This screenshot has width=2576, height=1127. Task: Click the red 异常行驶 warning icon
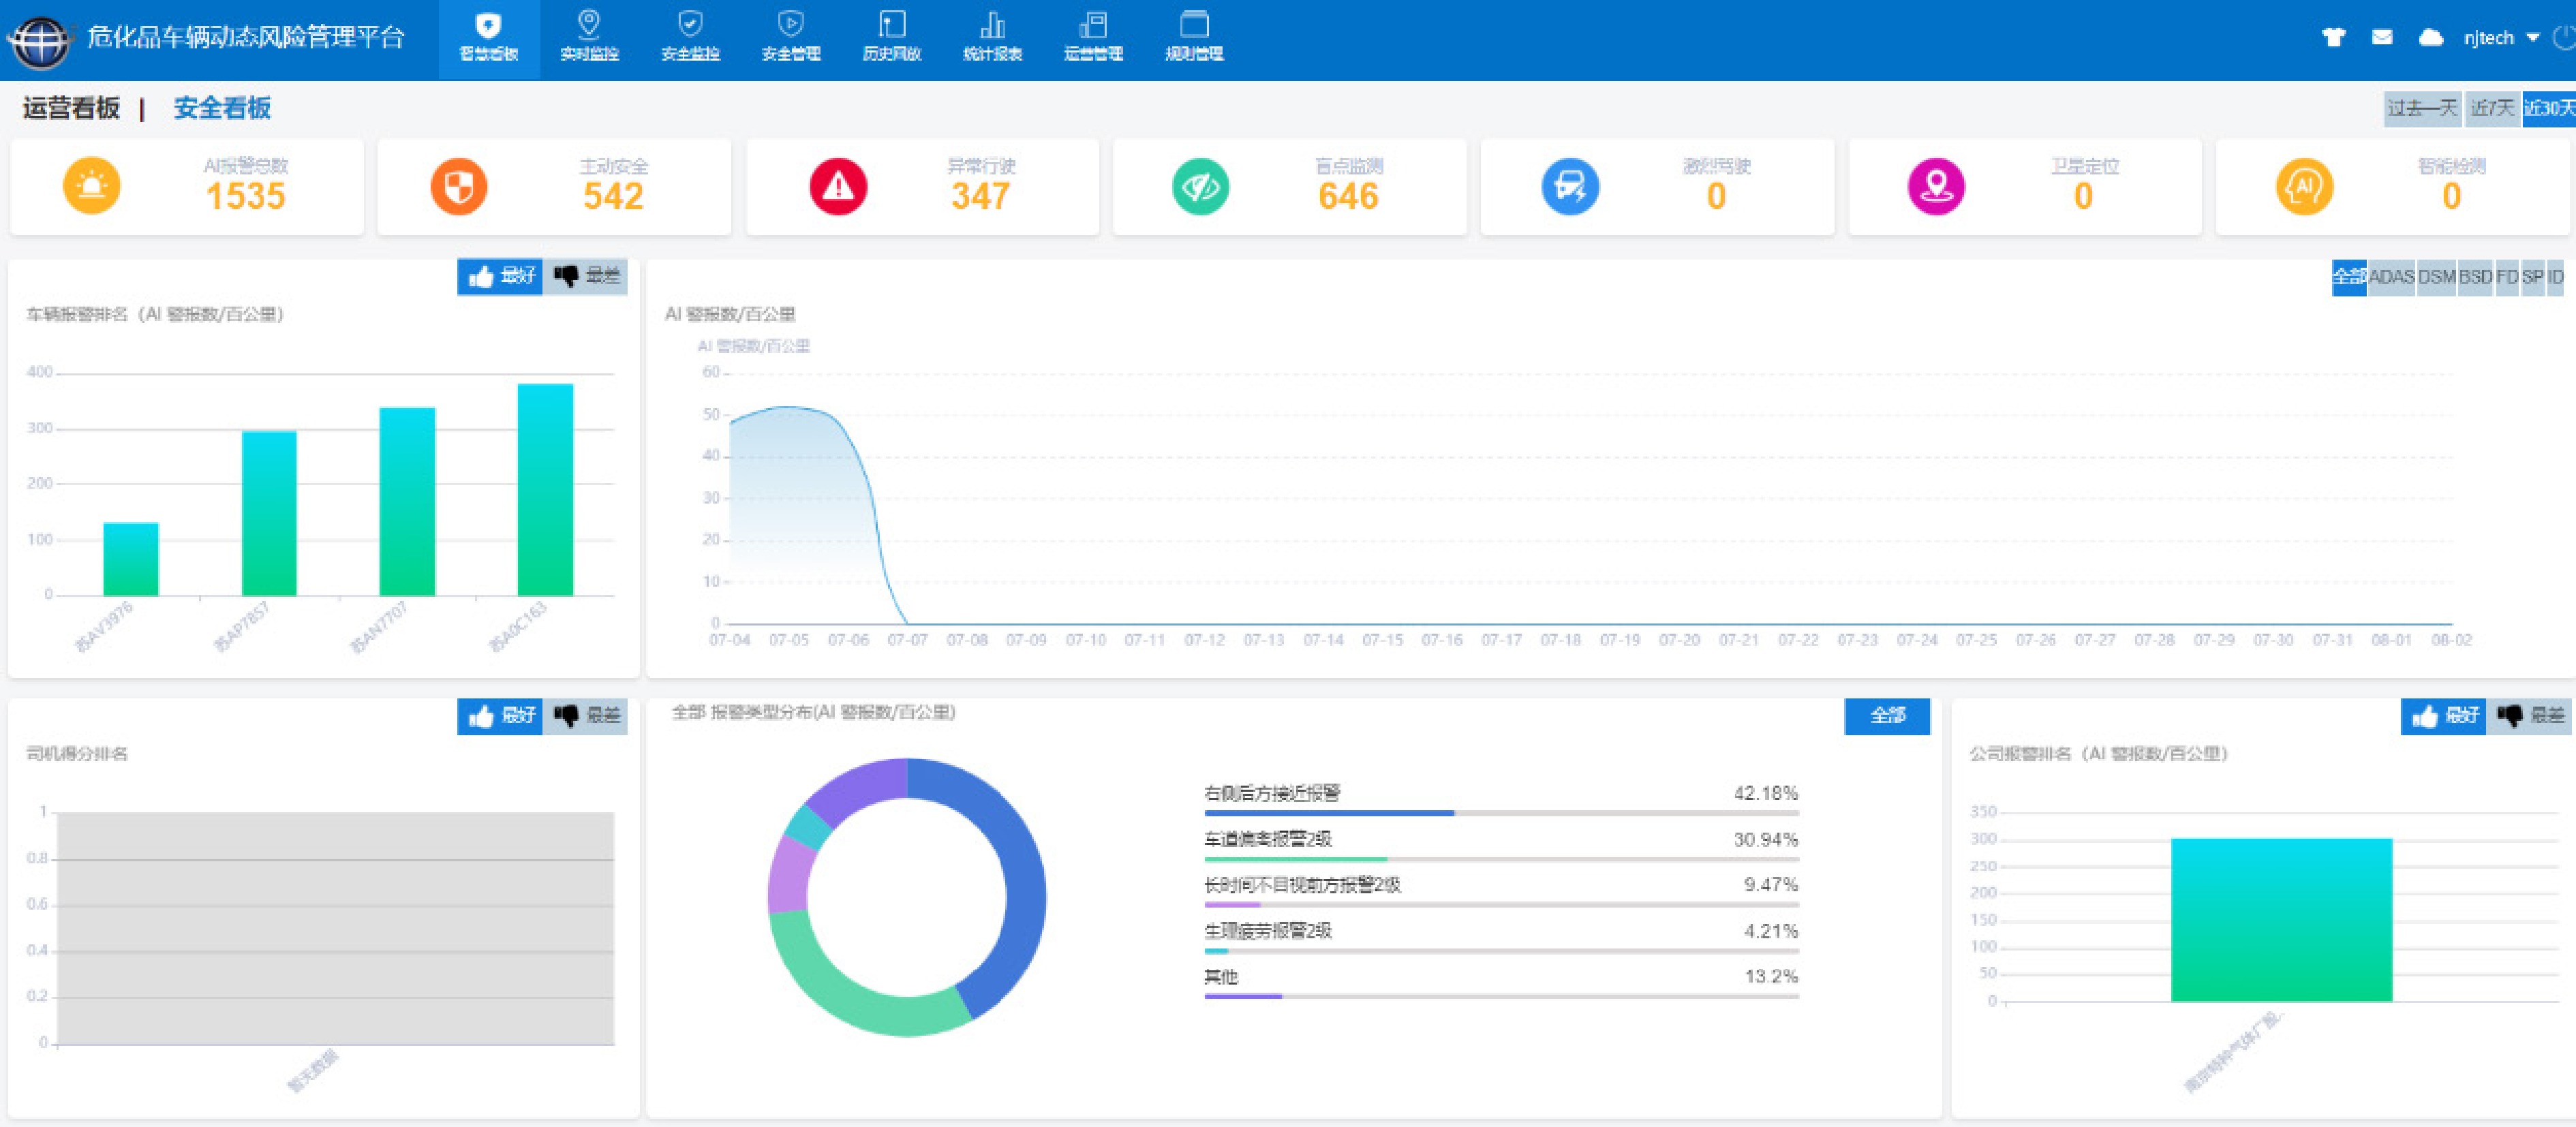(838, 187)
